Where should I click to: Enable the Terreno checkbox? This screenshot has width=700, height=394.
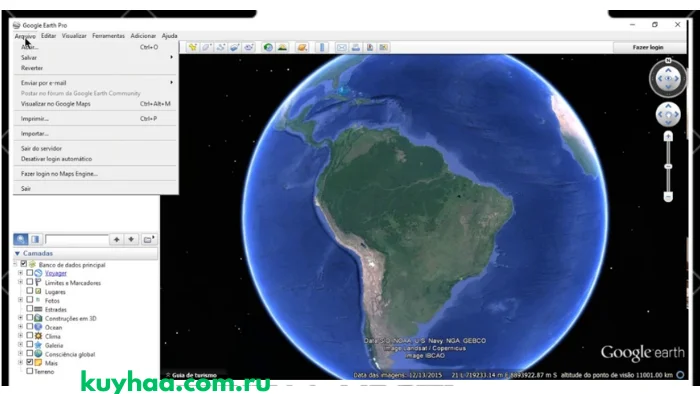(29, 371)
